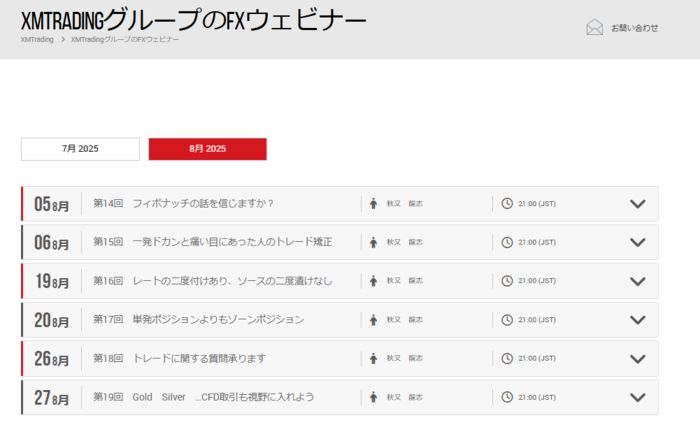Click the presenter icon in 第14回 row
This screenshot has width=700, height=448.
click(x=374, y=203)
